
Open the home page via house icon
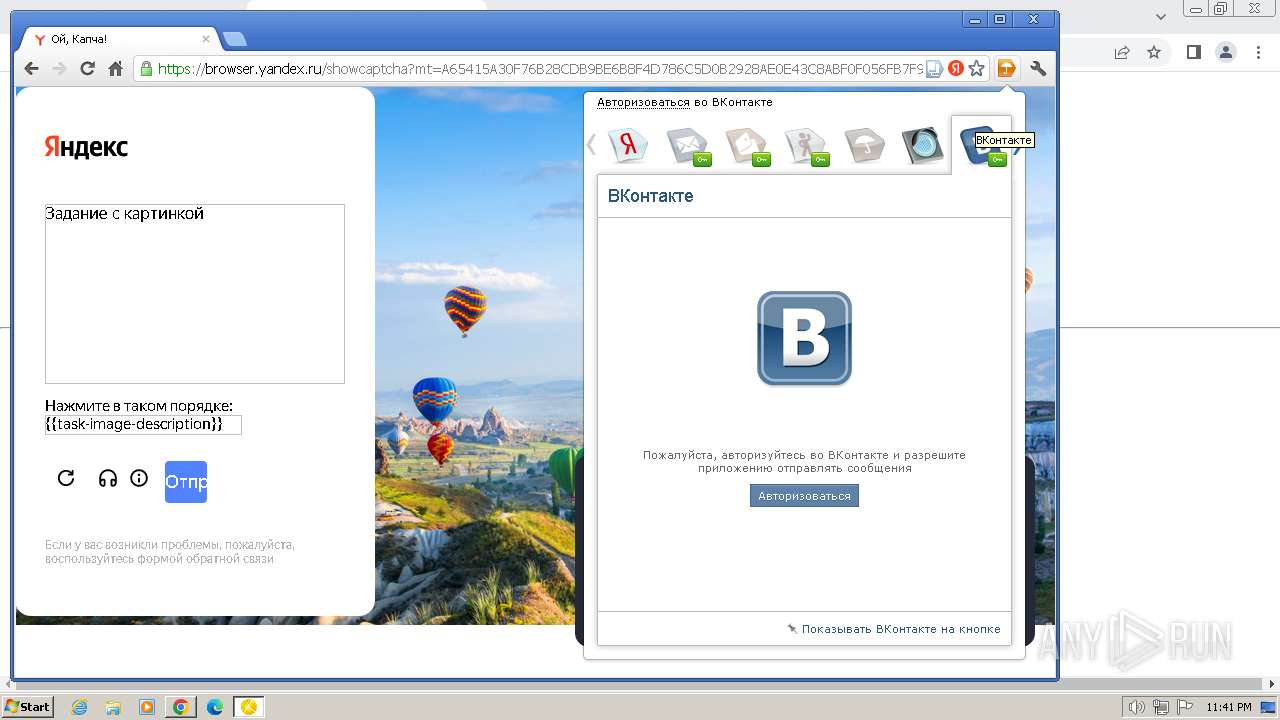coord(115,68)
